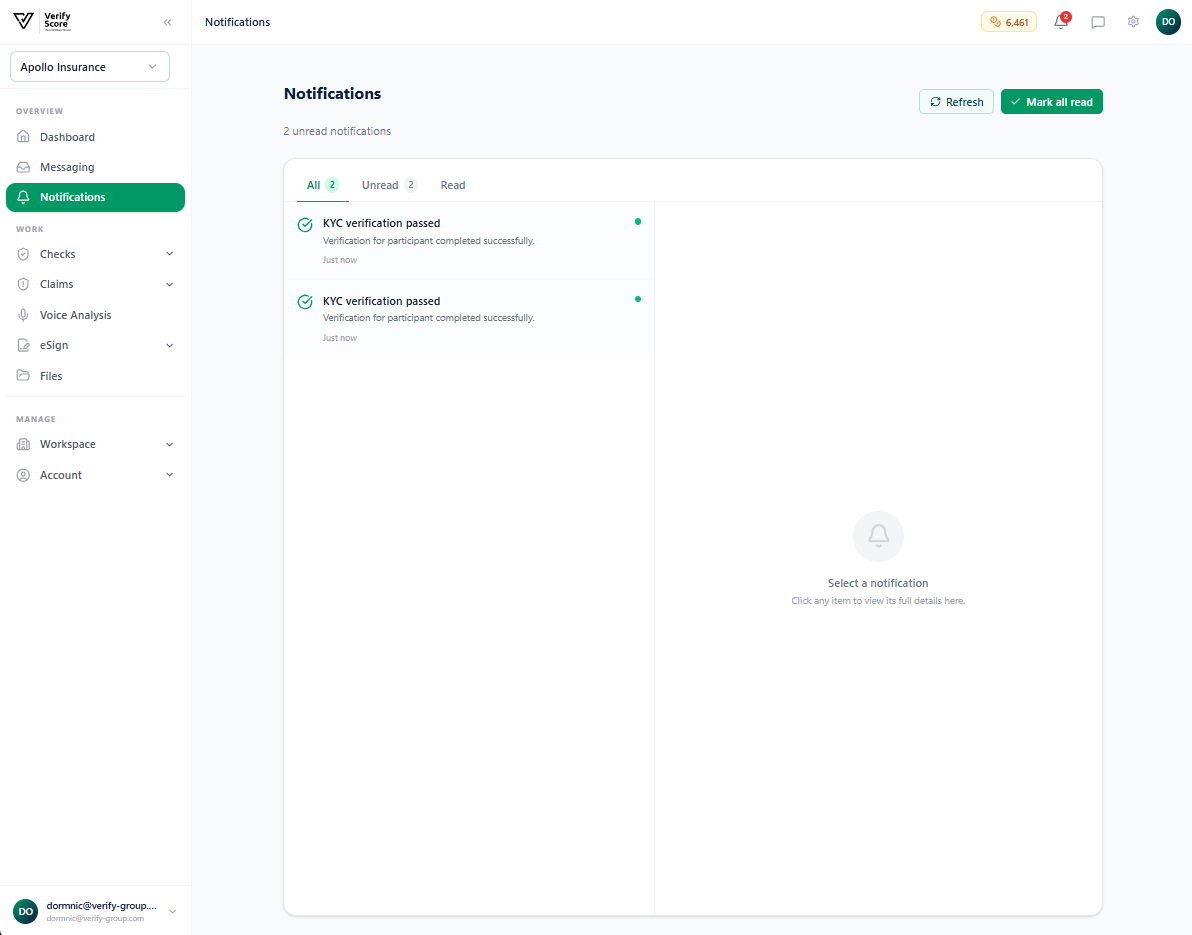Click the dormnic@verify-group email text
Screen dimensions: 1192x935
pyautogui.click(x=101, y=905)
